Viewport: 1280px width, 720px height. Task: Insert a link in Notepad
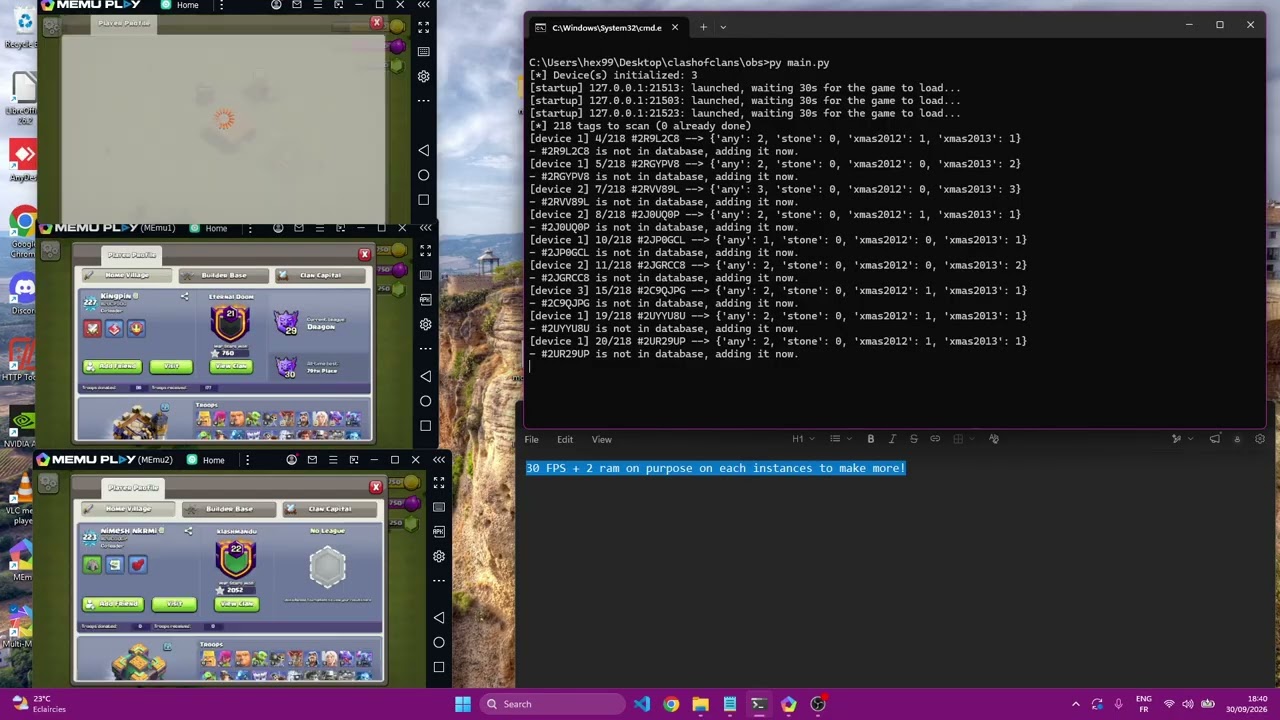(x=935, y=439)
